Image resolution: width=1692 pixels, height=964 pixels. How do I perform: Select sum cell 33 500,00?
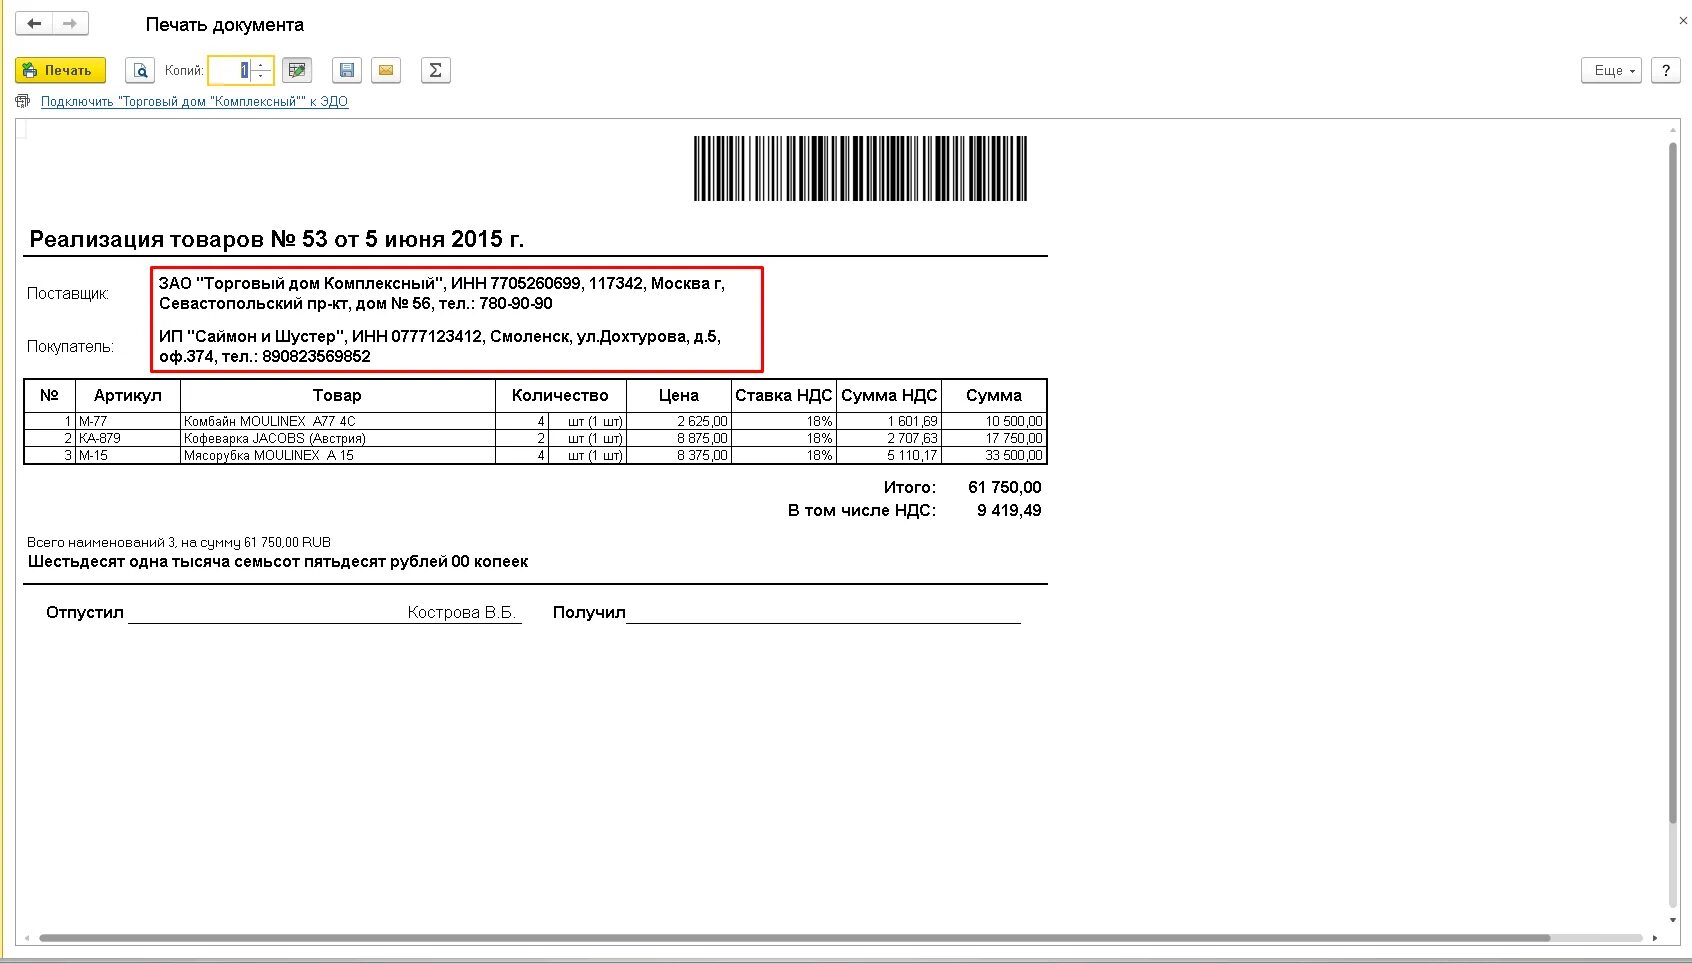pyautogui.click(x=994, y=455)
